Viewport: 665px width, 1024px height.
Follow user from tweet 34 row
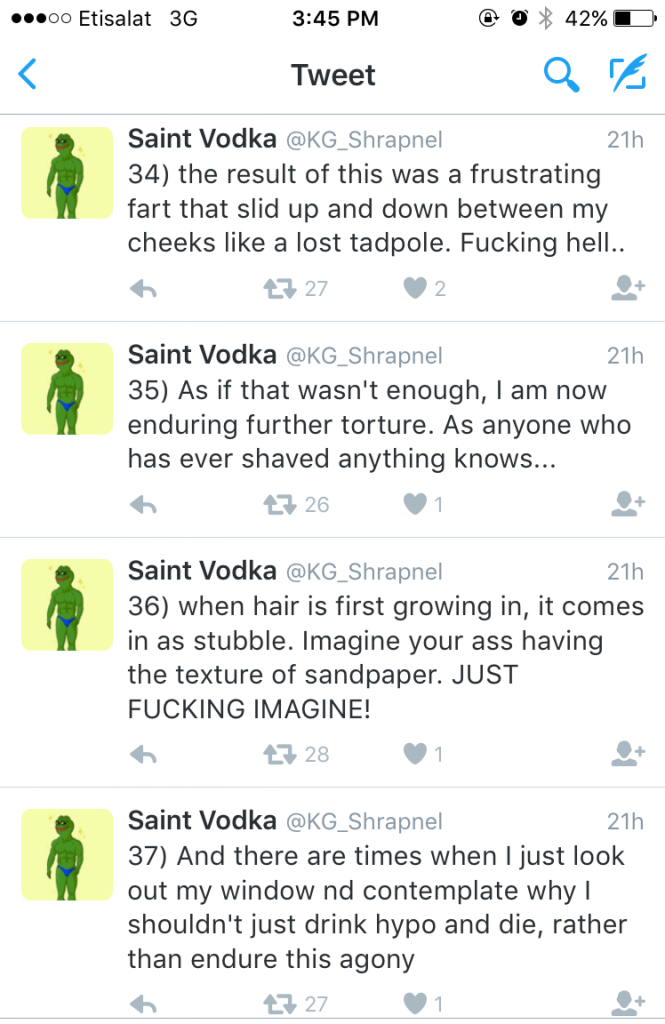(x=626, y=289)
